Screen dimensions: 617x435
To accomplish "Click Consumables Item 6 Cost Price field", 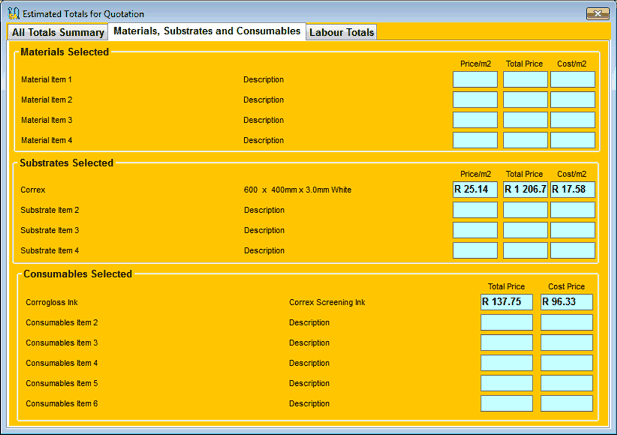I will click(x=566, y=403).
